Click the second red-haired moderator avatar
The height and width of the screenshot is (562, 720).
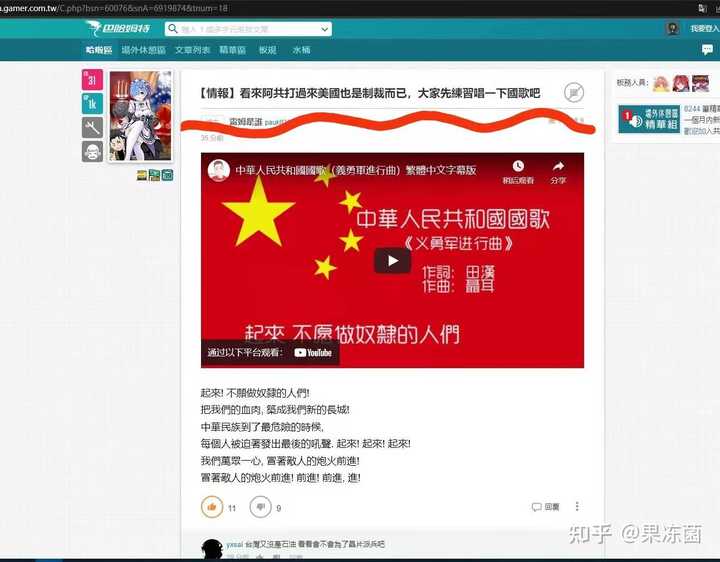681,83
